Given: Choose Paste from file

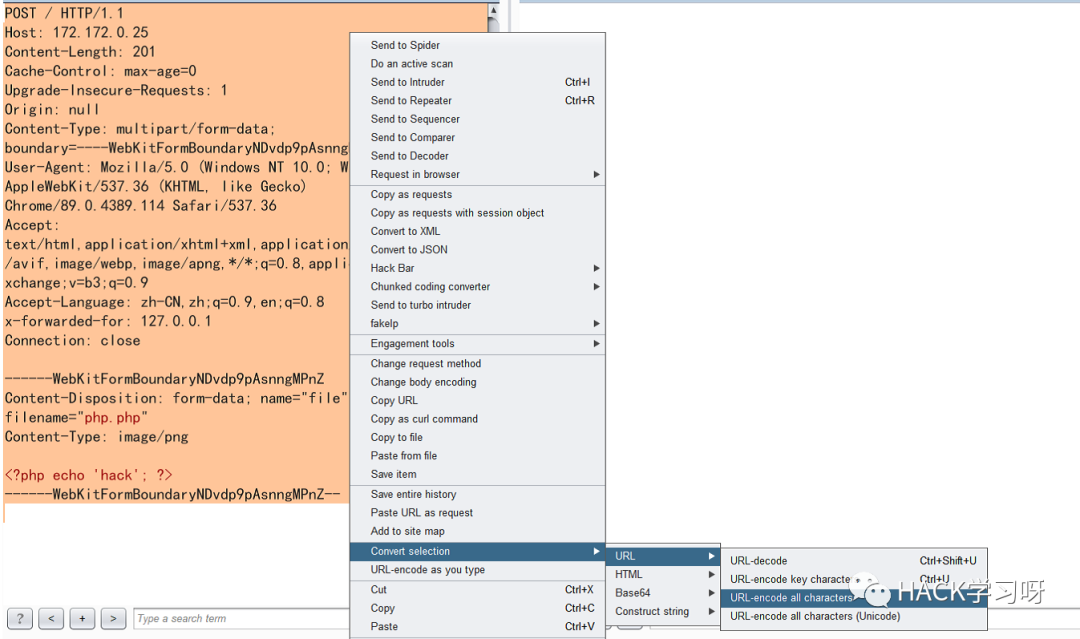Looking at the screenshot, I should (x=477, y=456).
